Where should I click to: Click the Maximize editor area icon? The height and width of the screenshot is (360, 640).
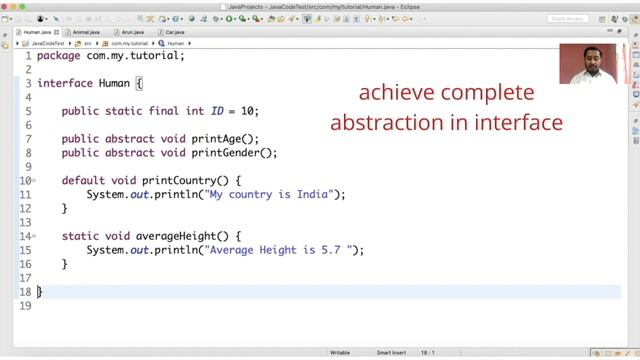point(619,31)
